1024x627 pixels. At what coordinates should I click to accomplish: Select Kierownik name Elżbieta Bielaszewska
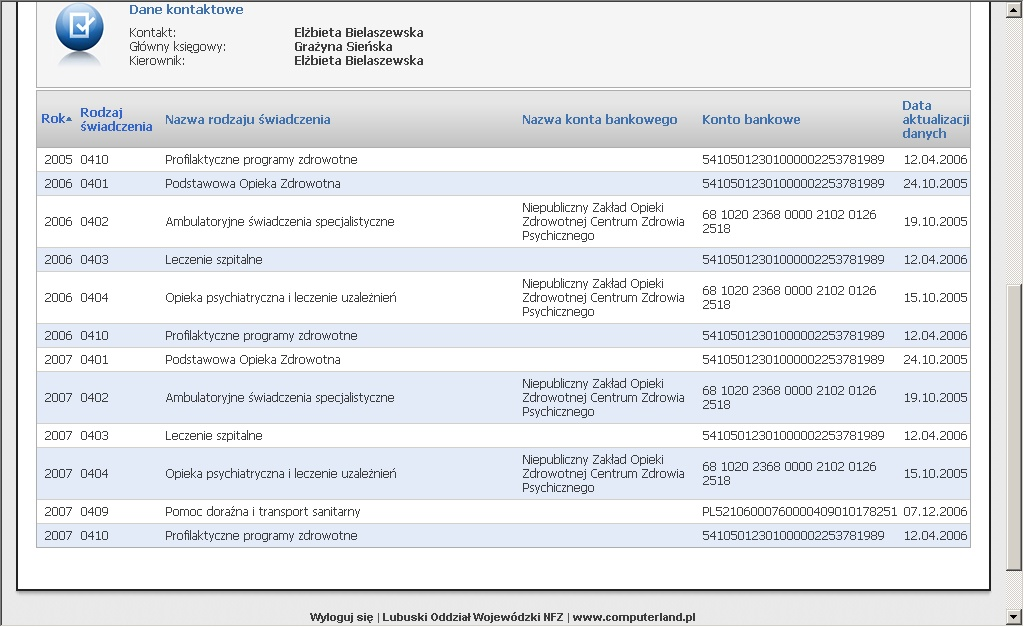[359, 61]
